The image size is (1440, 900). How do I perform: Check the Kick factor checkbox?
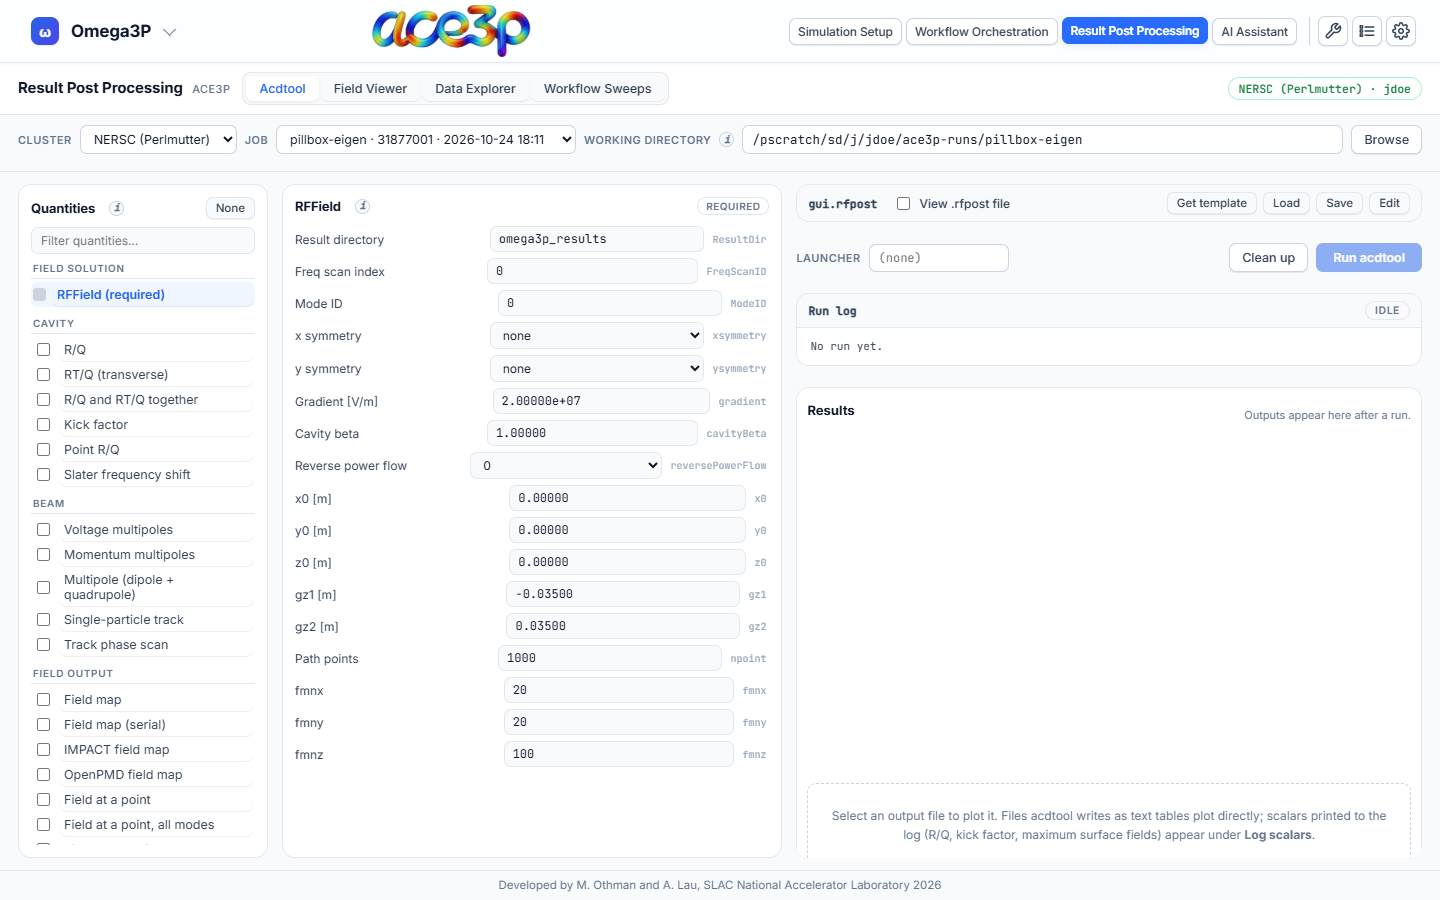43,425
